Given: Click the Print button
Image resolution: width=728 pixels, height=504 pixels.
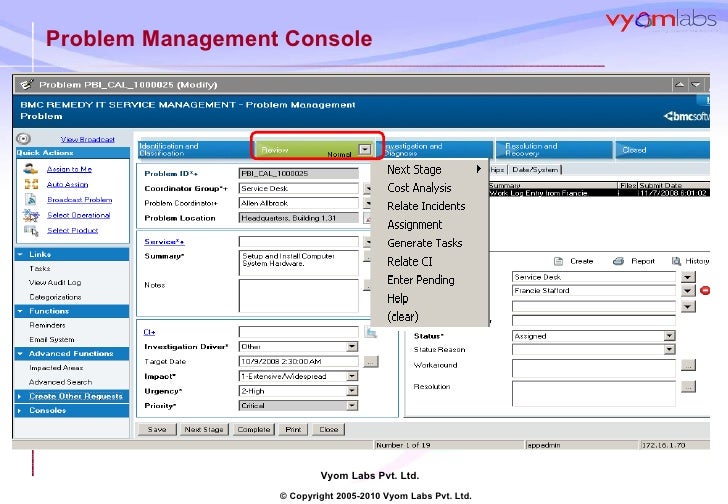Looking at the screenshot, I should click(293, 430).
